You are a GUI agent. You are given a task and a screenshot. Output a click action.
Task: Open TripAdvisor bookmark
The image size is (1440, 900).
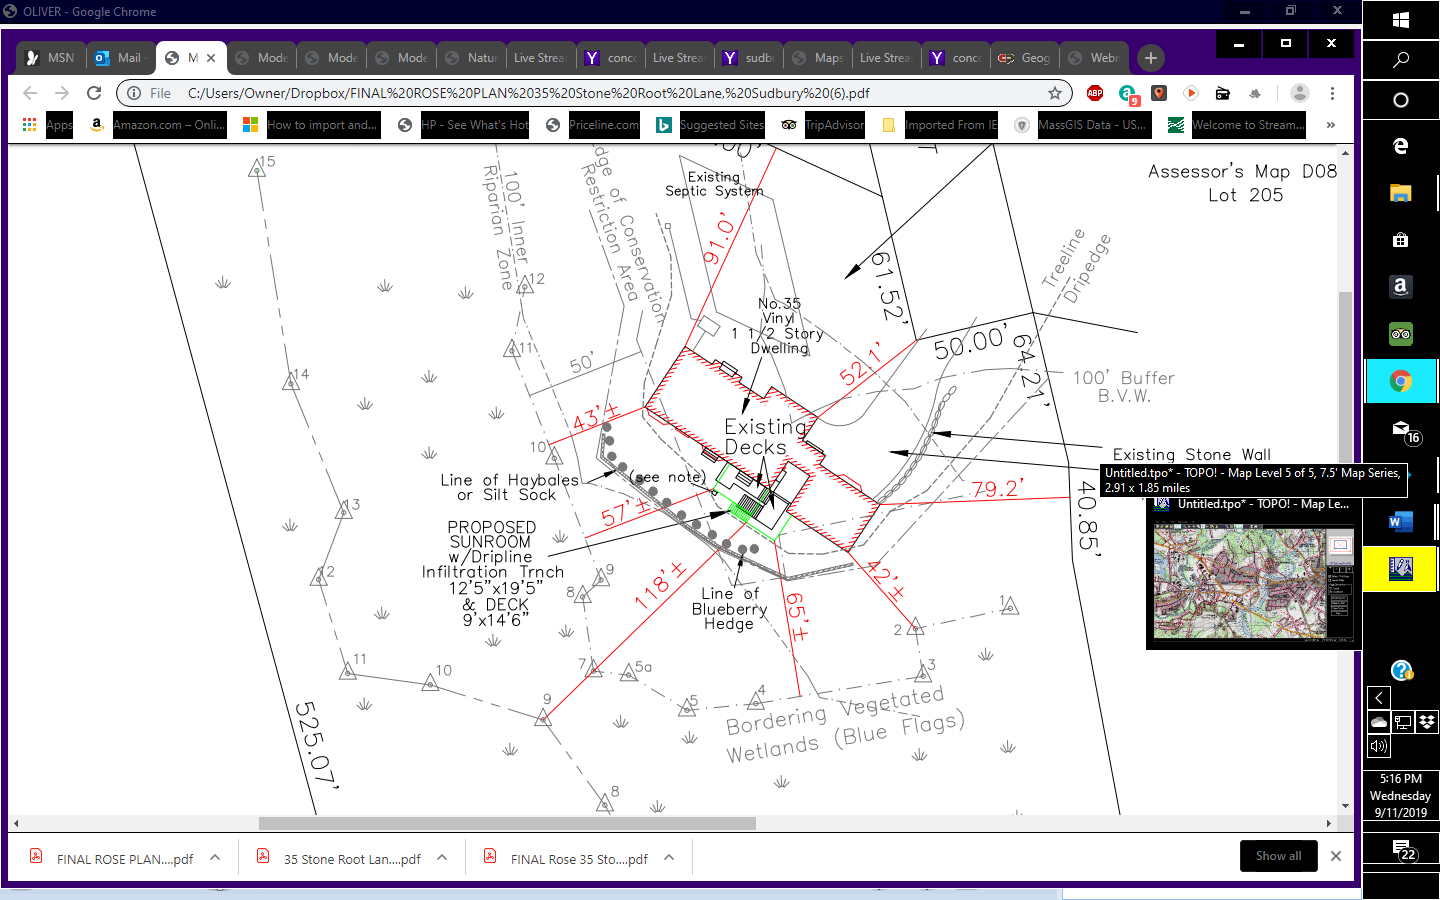tap(823, 125)
